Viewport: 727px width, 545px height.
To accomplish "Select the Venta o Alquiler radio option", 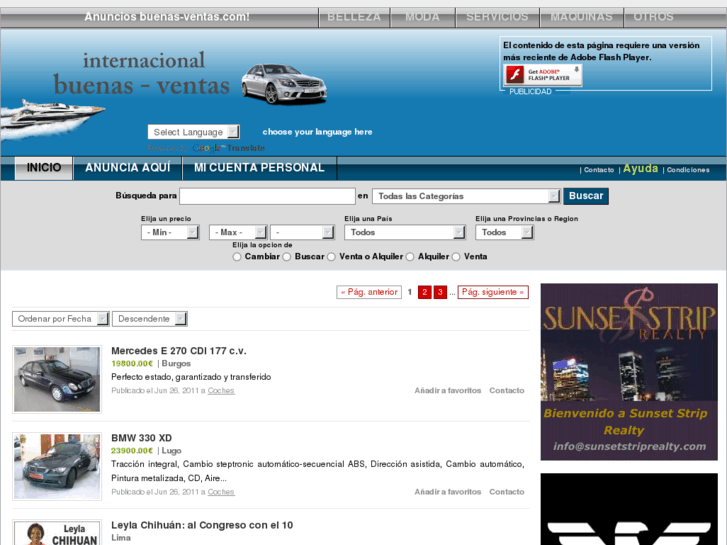I will (331, 257).
